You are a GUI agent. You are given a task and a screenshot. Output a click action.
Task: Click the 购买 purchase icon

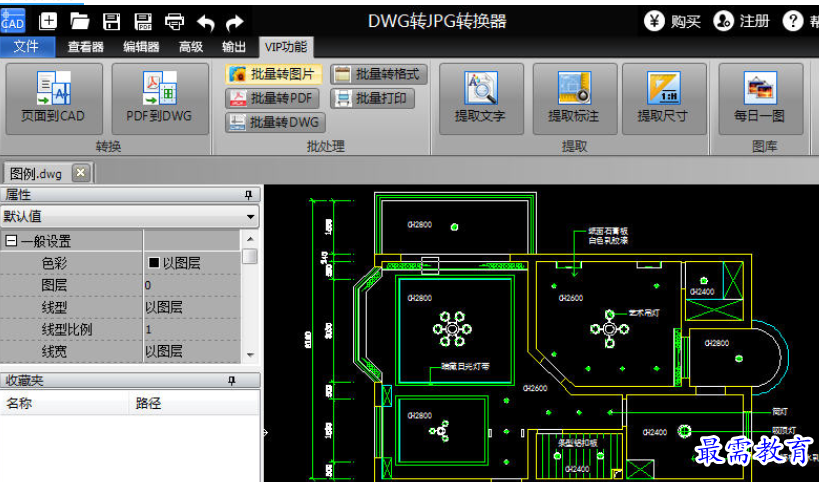pyautogui.click(x=654, y=21)
